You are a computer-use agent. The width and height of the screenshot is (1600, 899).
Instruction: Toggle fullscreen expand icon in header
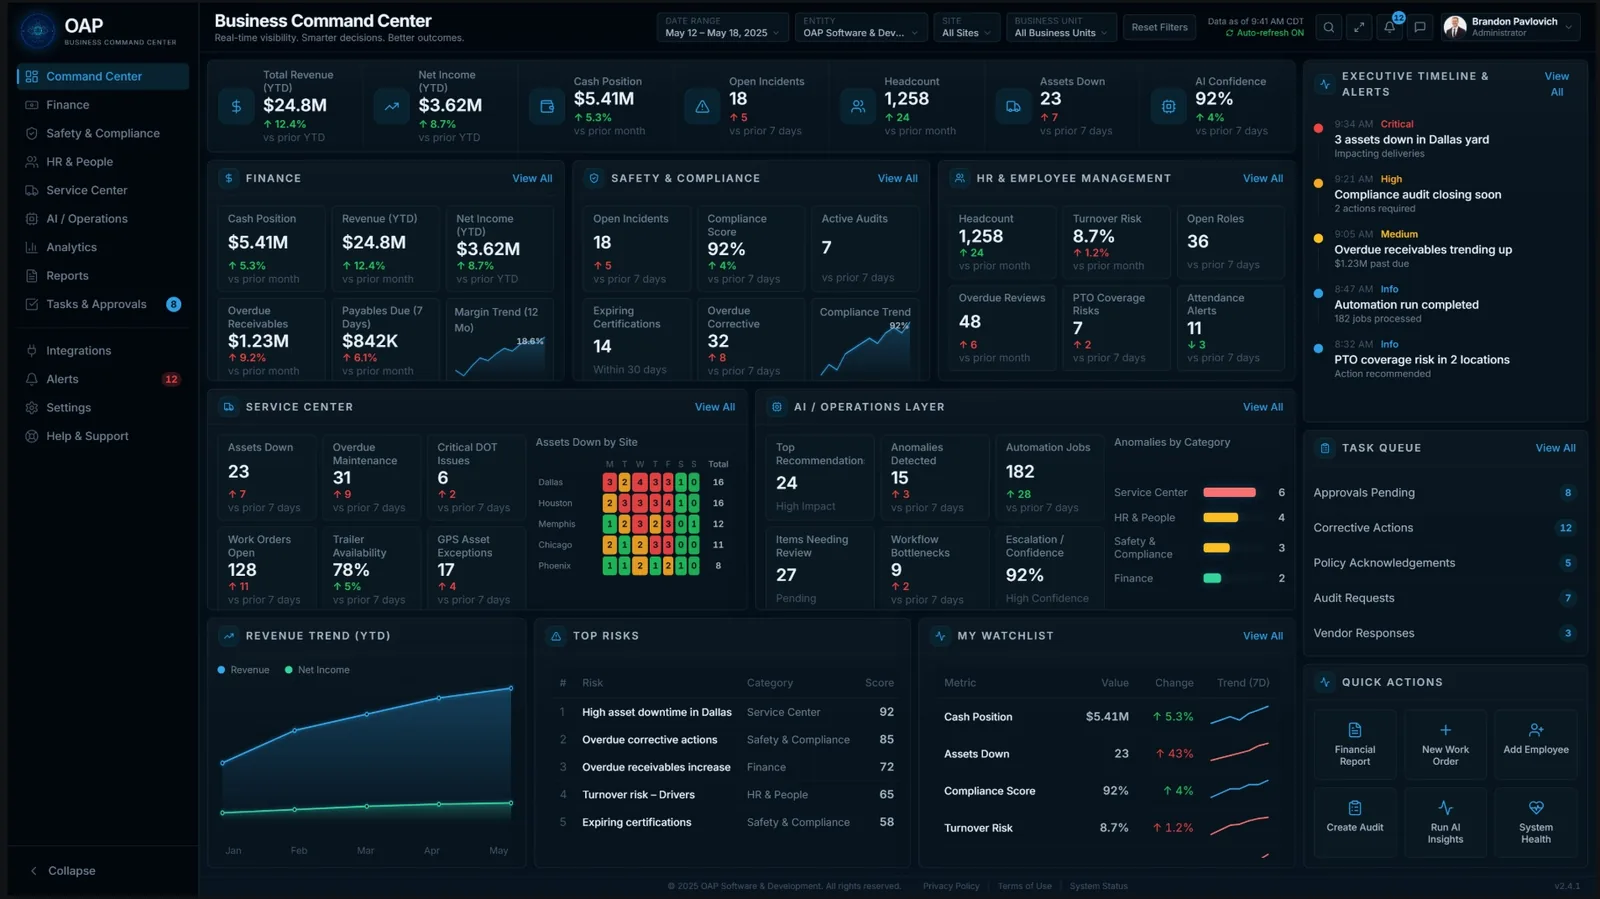(x=1359, y=28)
